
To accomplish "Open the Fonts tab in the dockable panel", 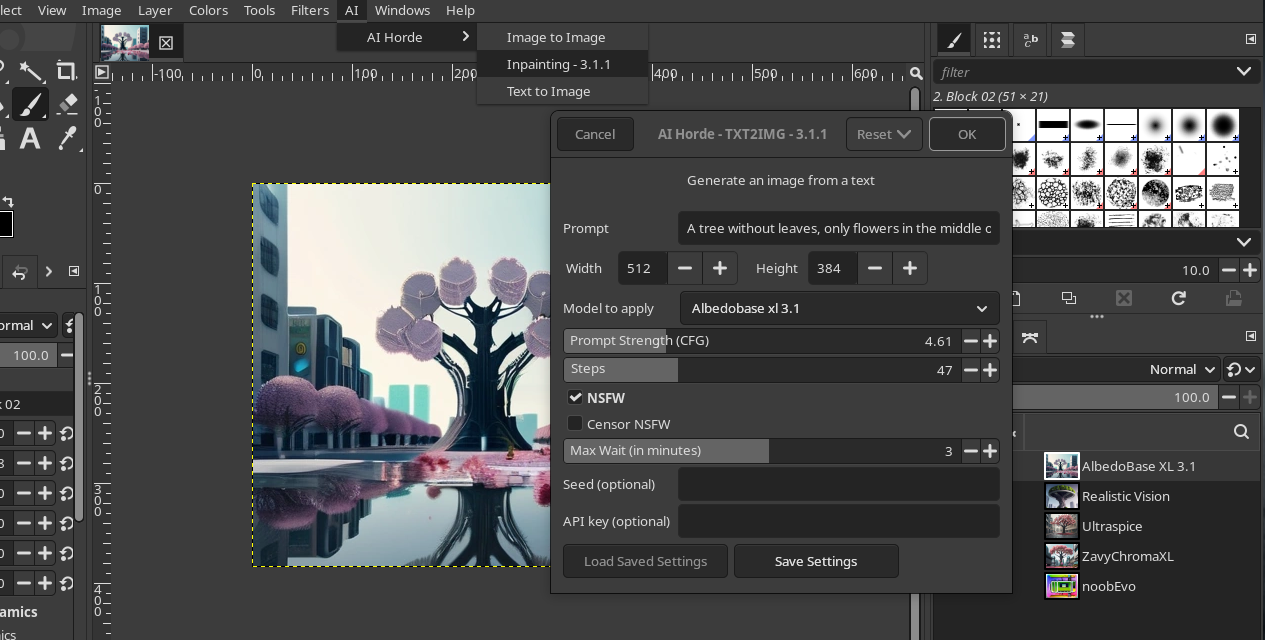I will (x=1030, y=40).
